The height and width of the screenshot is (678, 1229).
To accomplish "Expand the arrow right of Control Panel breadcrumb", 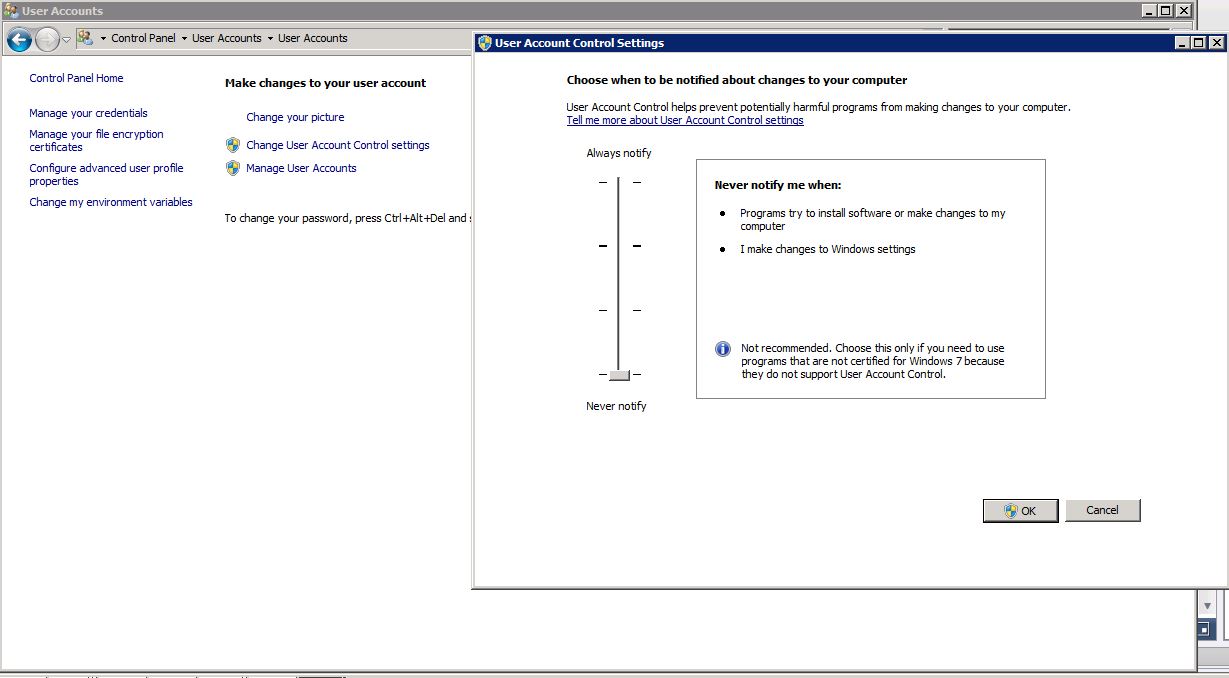I will click(184, 39).
